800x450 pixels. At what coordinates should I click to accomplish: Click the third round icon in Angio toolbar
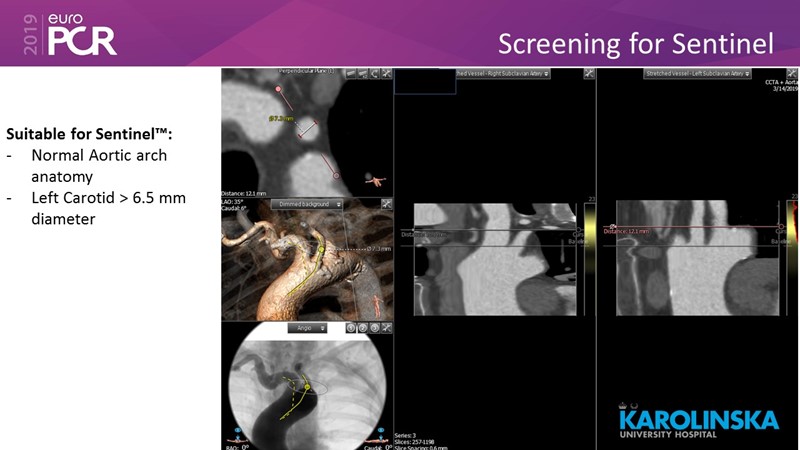375,328
